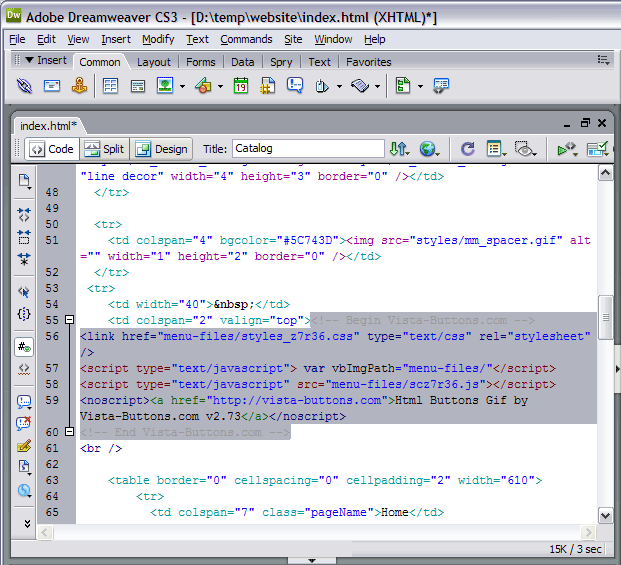Click the Hyperlink insert icon

click(x=24, y=86)
